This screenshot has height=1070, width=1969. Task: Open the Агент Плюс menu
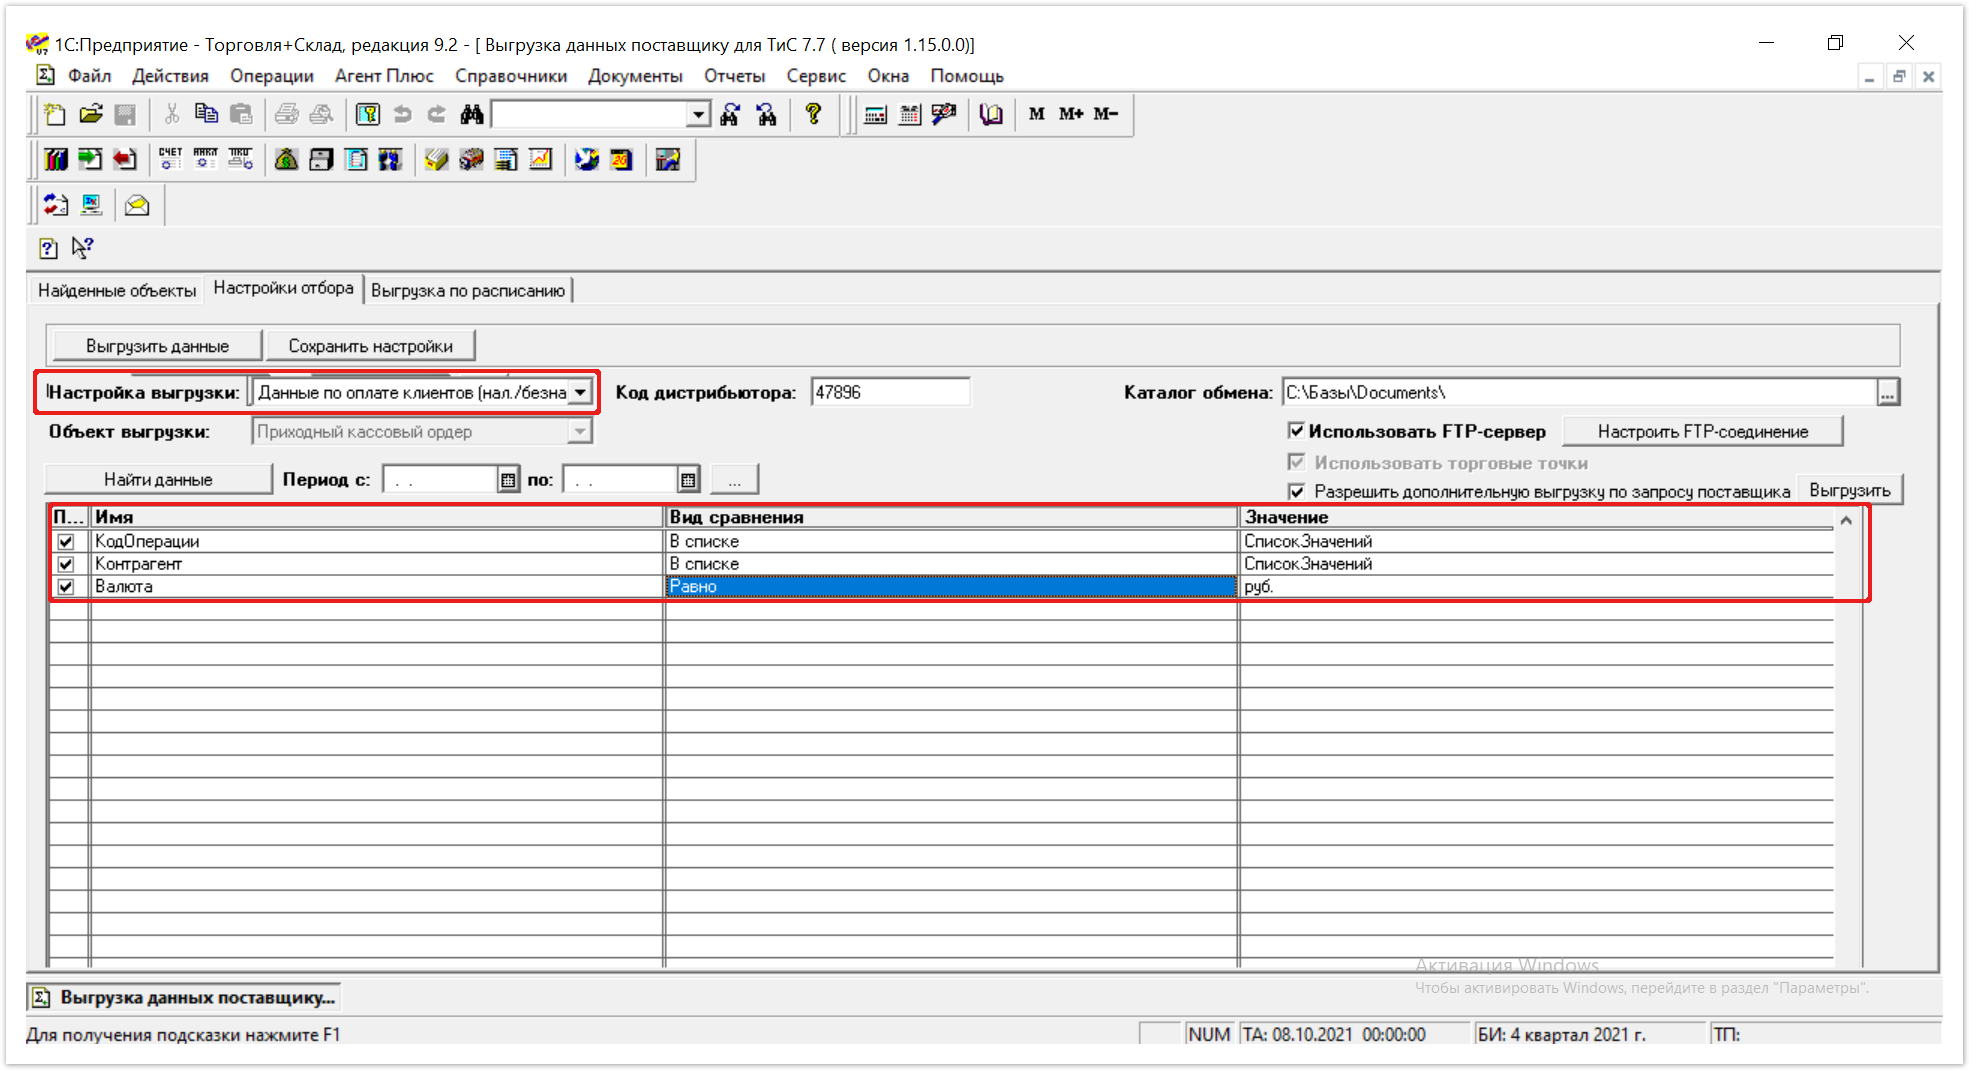tap(384, 76)
